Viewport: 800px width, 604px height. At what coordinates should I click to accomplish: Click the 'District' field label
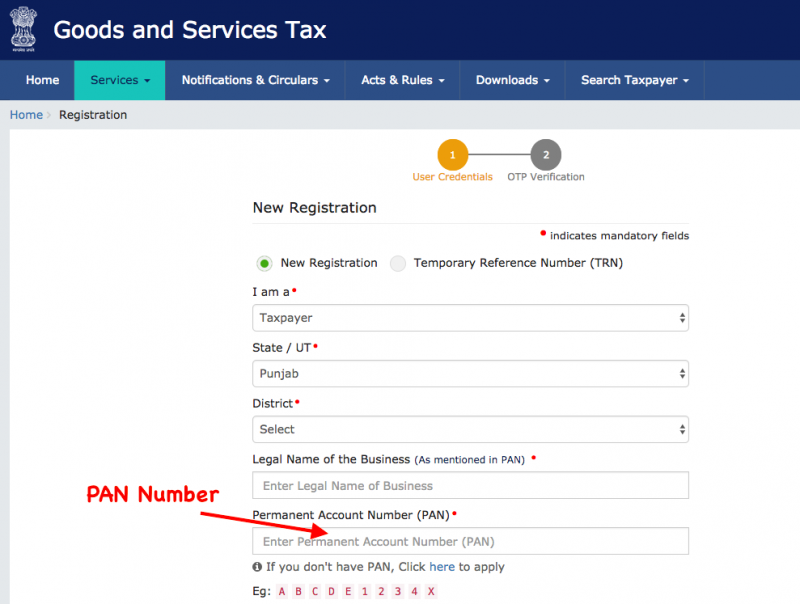pos(272,404)
